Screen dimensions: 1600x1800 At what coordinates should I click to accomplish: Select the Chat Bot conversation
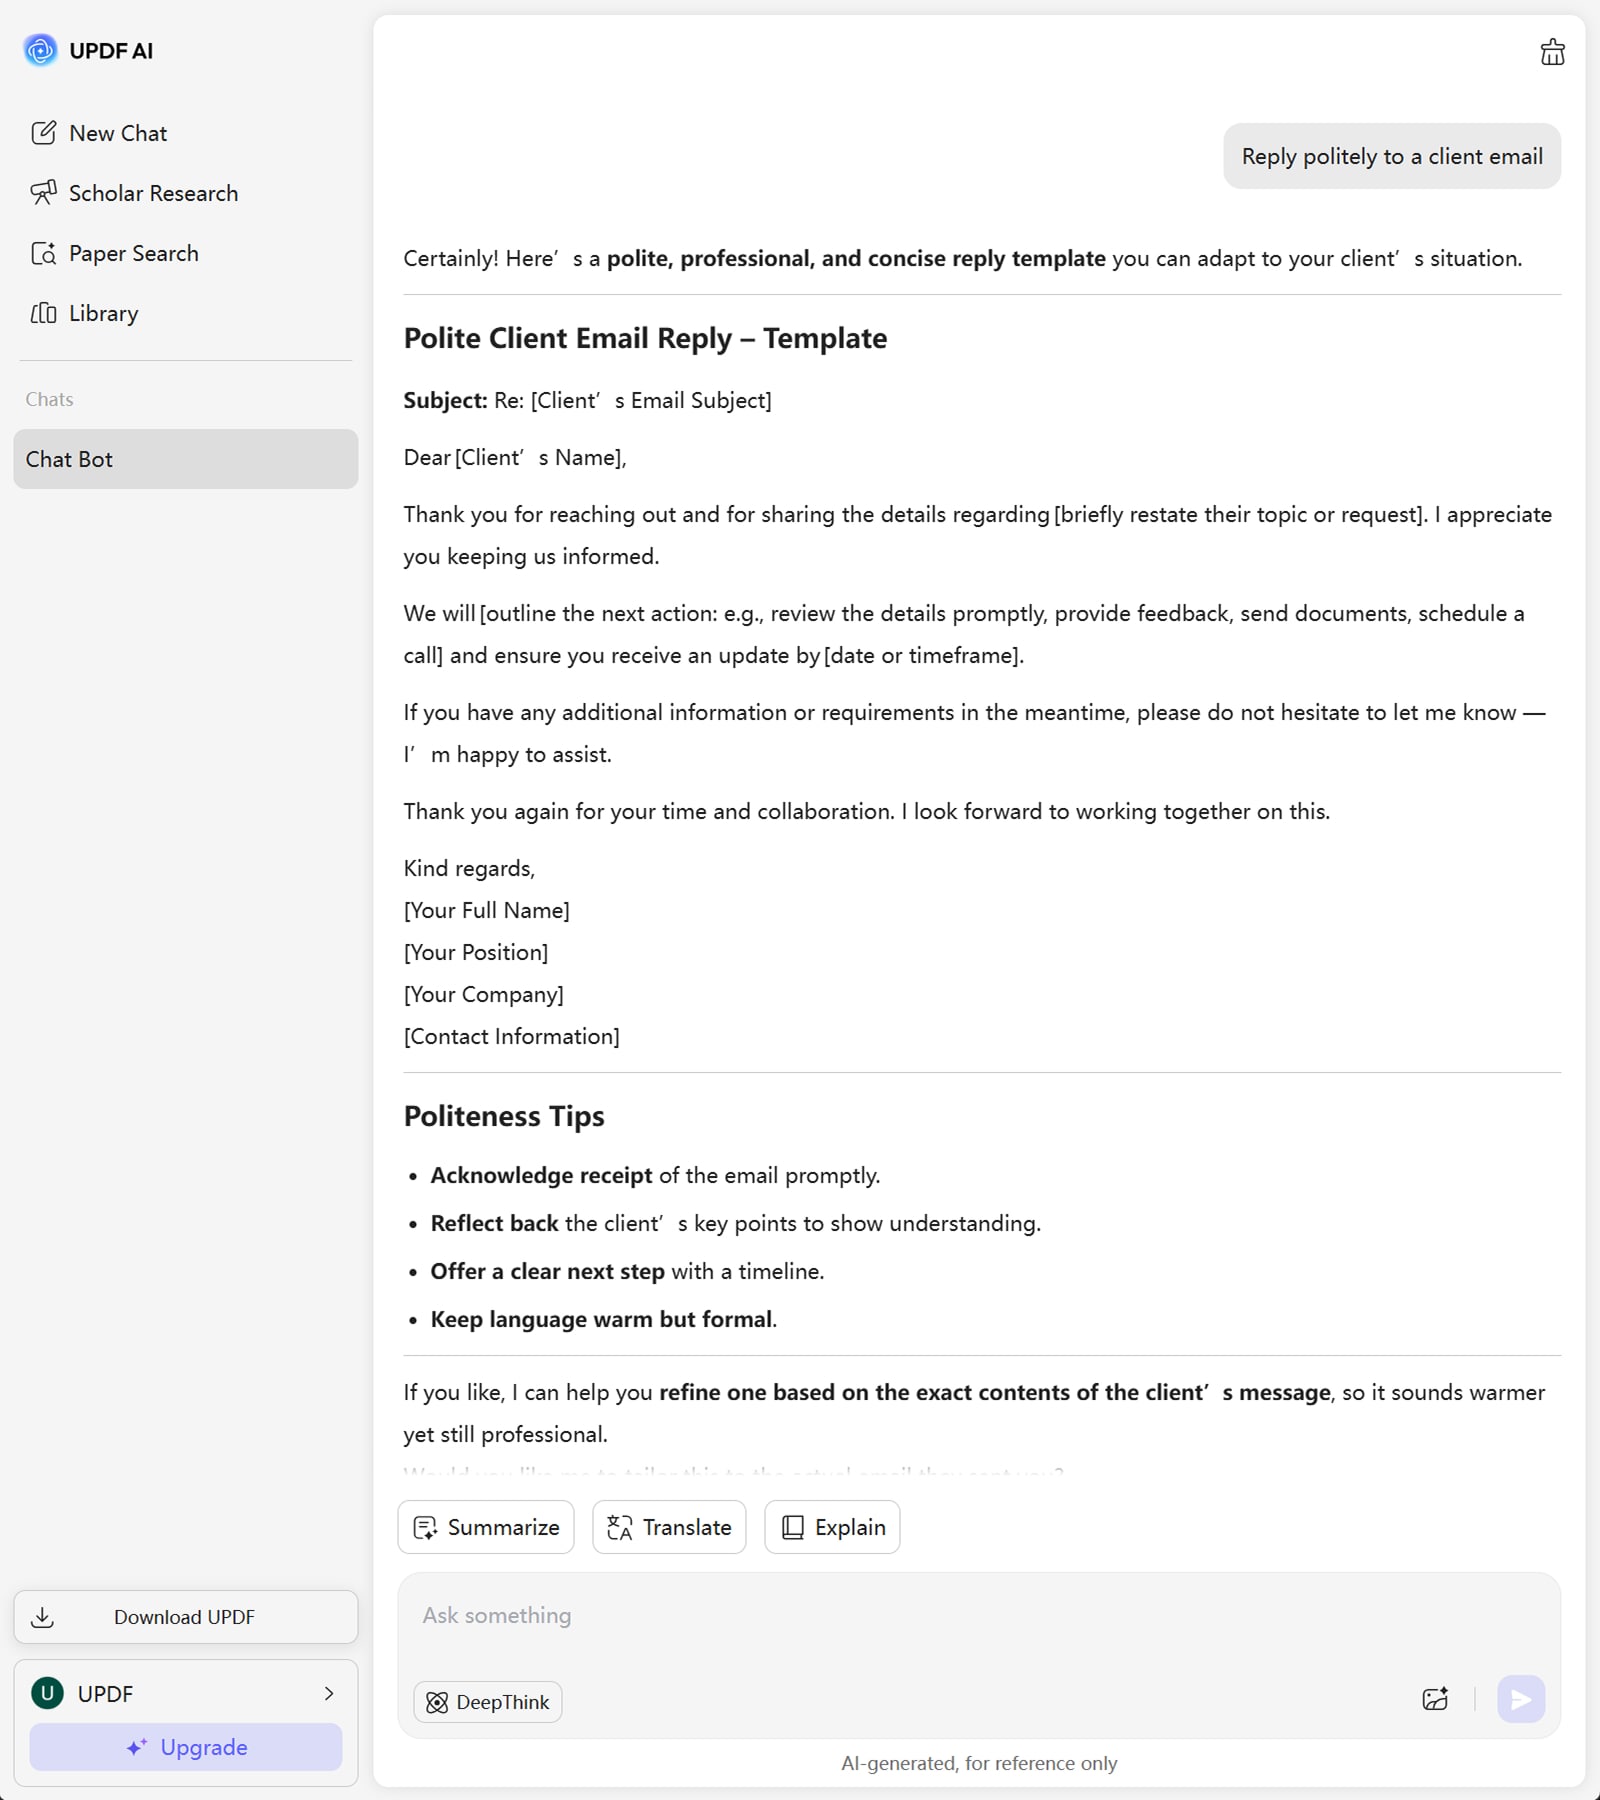coord(185,459)
